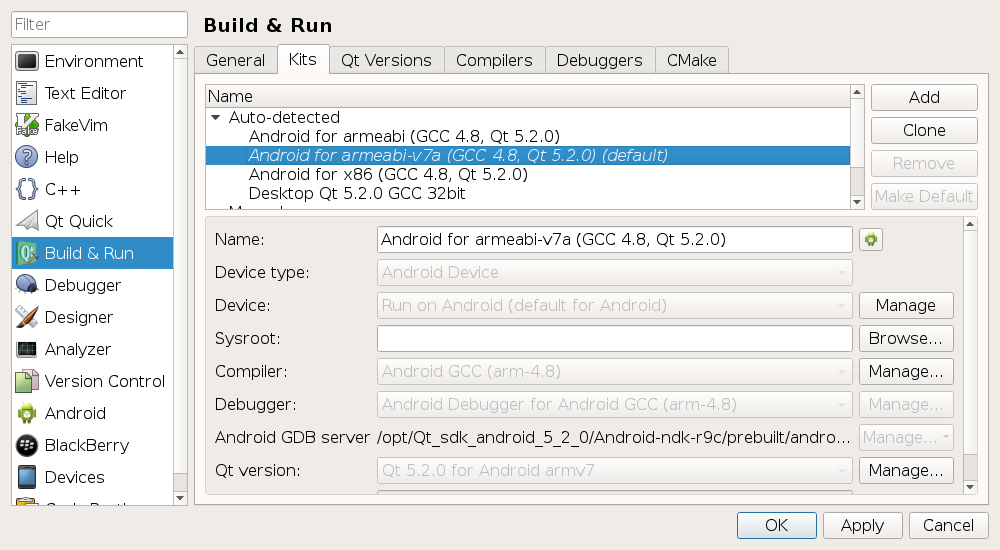Open FakeVim settings icon

point(27,125)
